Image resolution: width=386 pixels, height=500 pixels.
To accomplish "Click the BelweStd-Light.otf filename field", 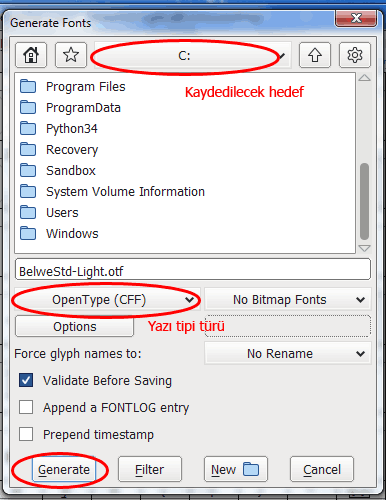I will point(193,269).
